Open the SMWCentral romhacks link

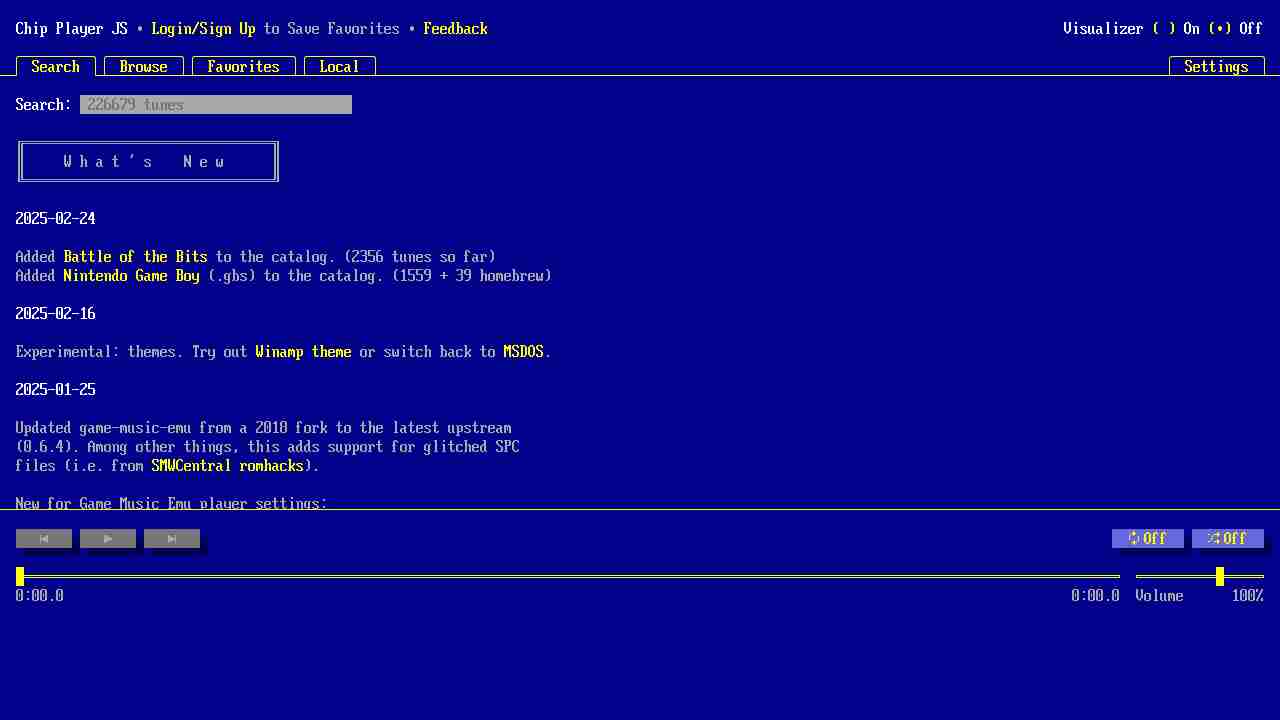pos(228,466)
